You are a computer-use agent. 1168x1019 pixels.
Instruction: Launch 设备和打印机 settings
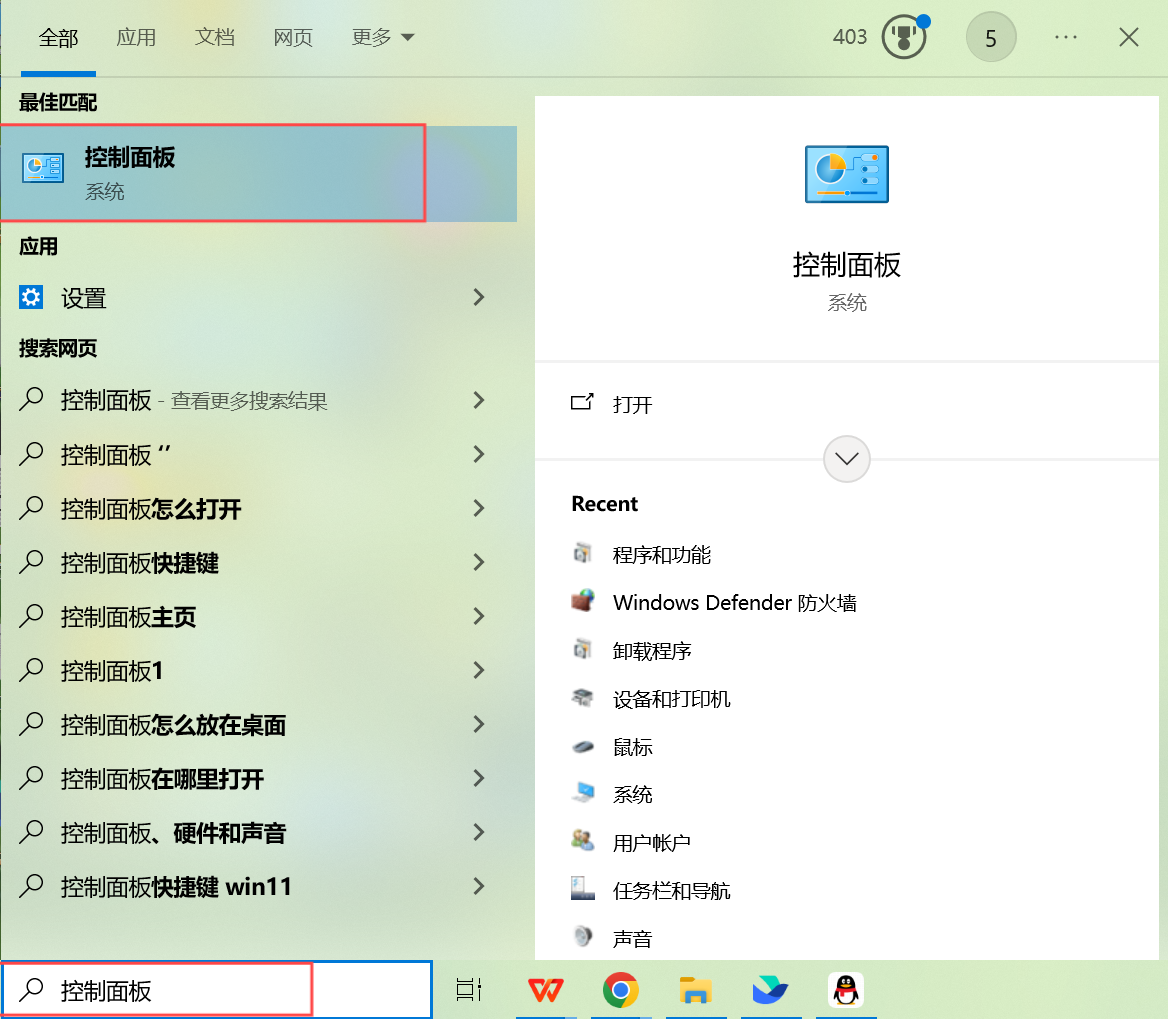click(670, 698)
